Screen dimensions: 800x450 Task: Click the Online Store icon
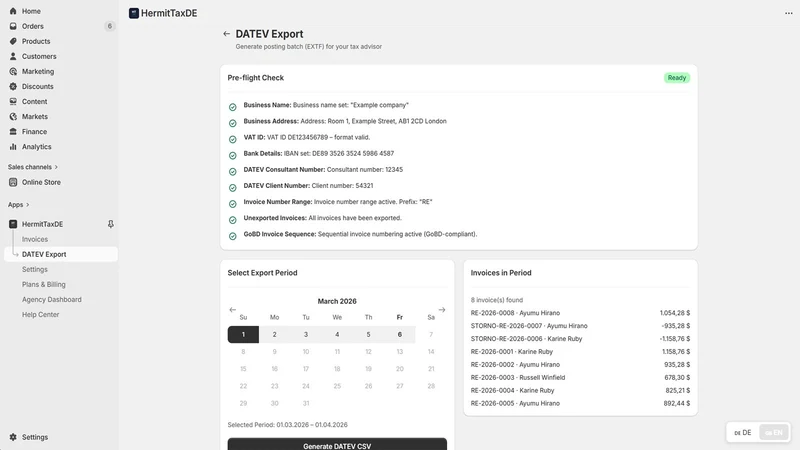(13, 182)
